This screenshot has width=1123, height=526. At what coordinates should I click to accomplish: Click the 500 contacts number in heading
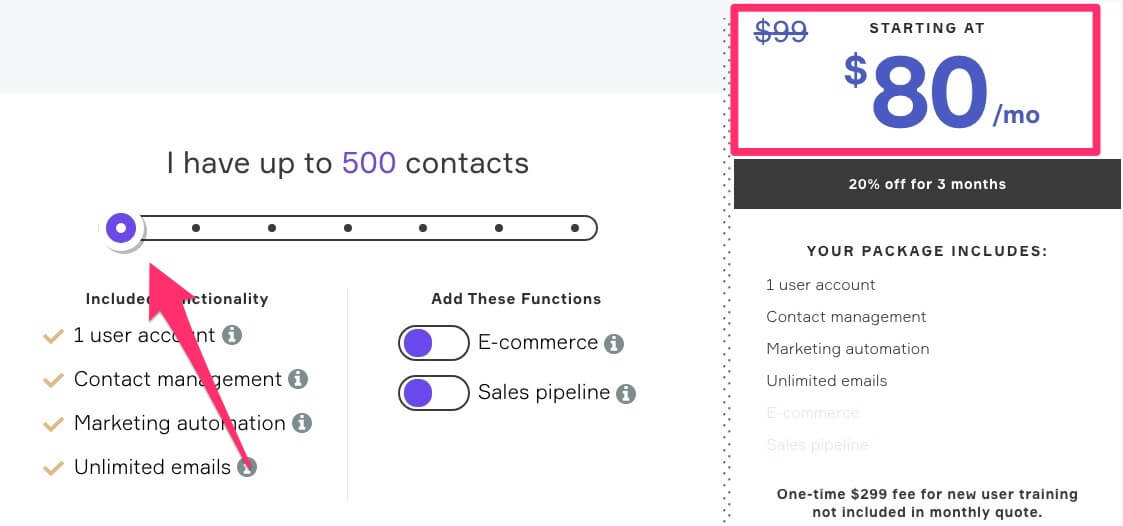(369, 163)
